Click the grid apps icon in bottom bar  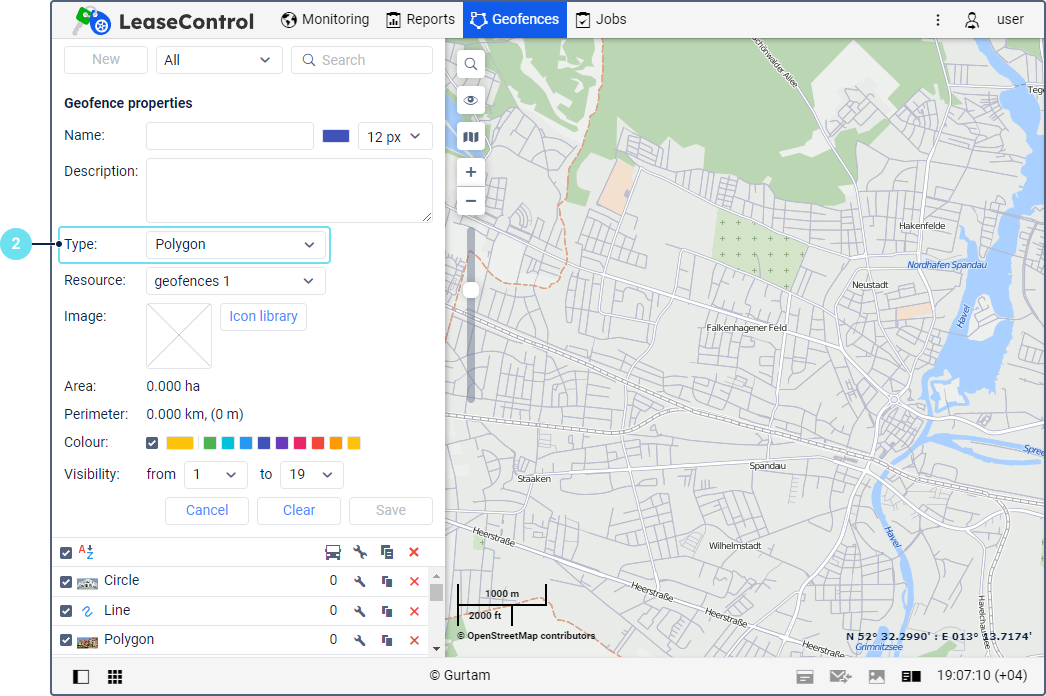(x=115, y=677)
